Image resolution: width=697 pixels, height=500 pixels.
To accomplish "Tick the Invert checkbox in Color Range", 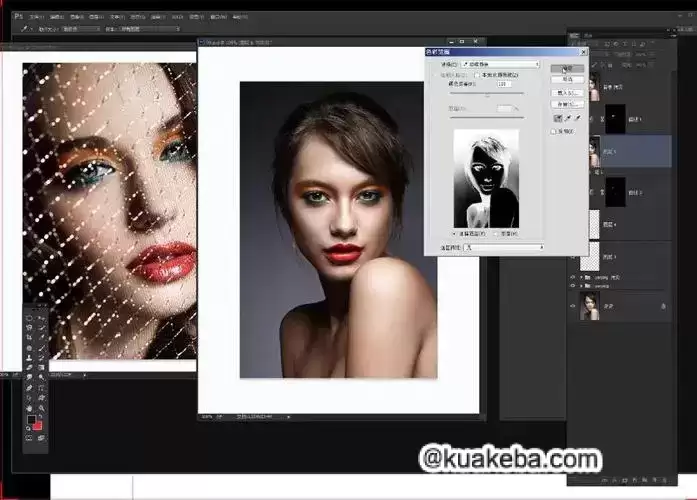I will coord(555,131).
